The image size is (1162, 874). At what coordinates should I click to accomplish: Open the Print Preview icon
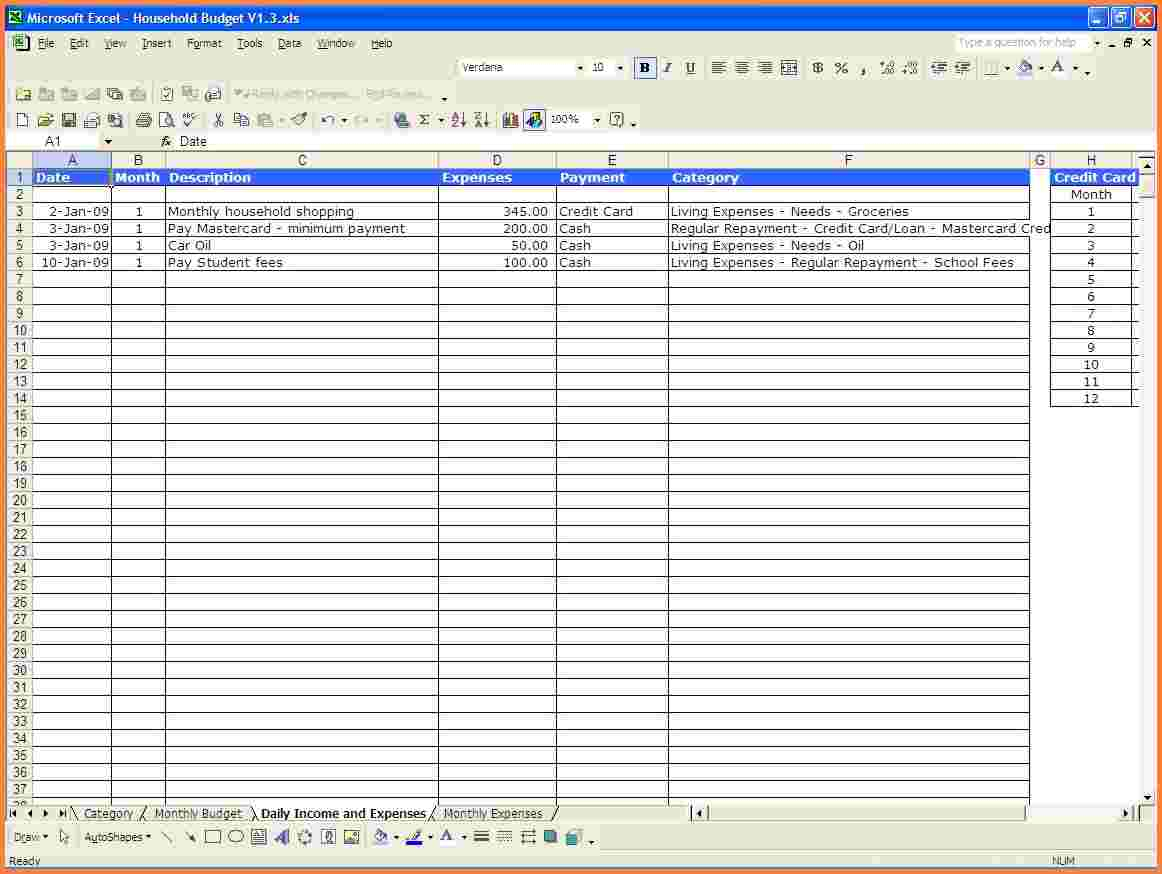tap(167, 120)
